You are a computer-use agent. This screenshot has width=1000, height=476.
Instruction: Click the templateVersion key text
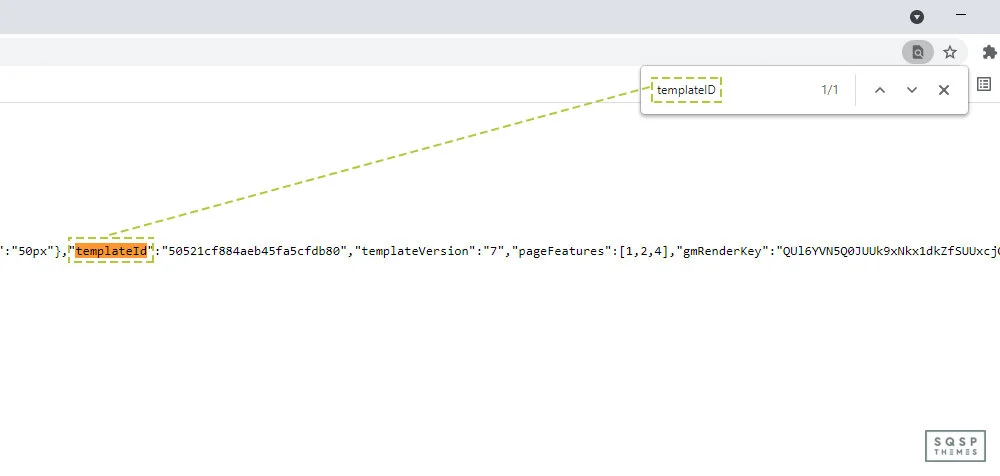pyautogui.click(x=414, y=251)
